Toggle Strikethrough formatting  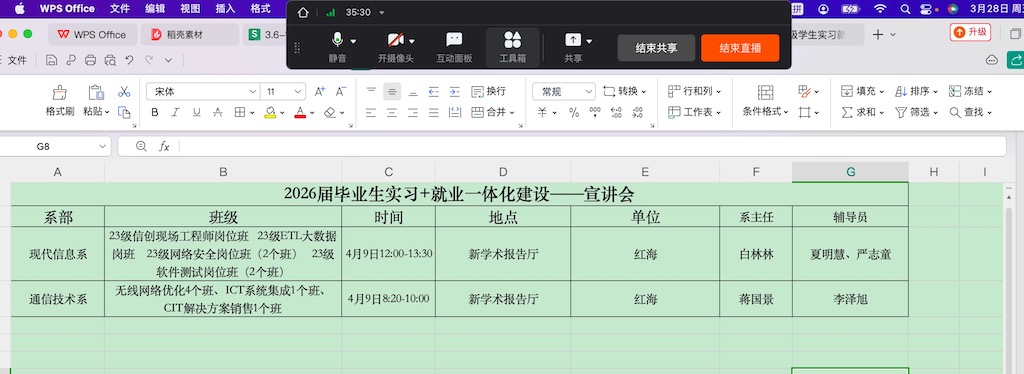point(218,112)
